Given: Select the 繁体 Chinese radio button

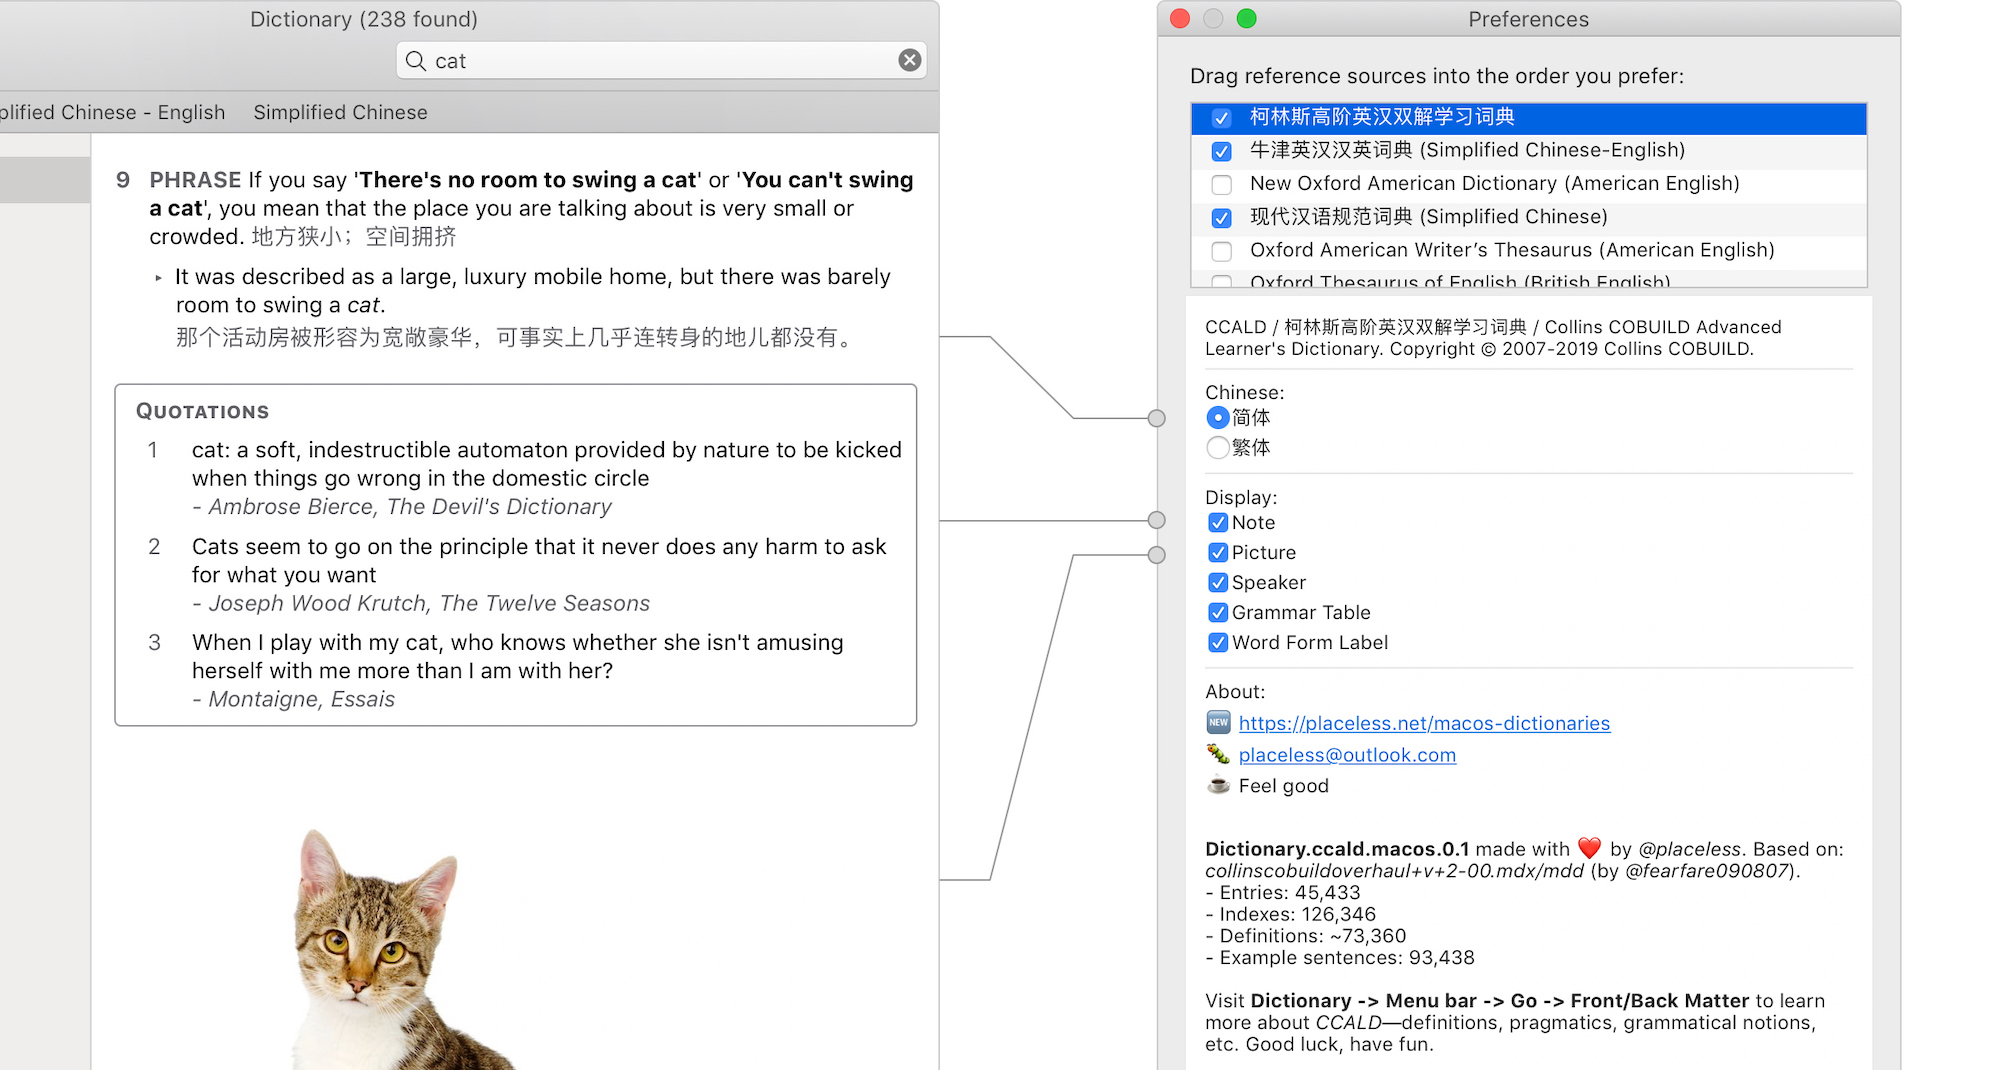Looking at the screenshot, I should [1217, 448].
